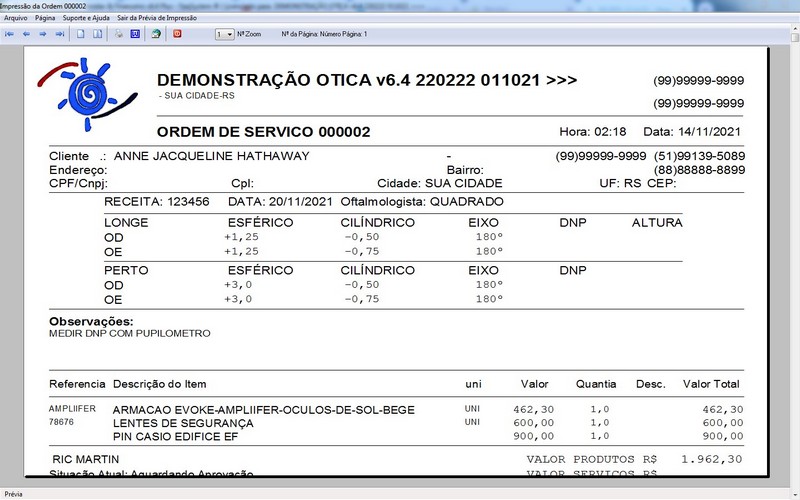
Task: Click the printer icon in toolbar
Action: tap(119, 34)
